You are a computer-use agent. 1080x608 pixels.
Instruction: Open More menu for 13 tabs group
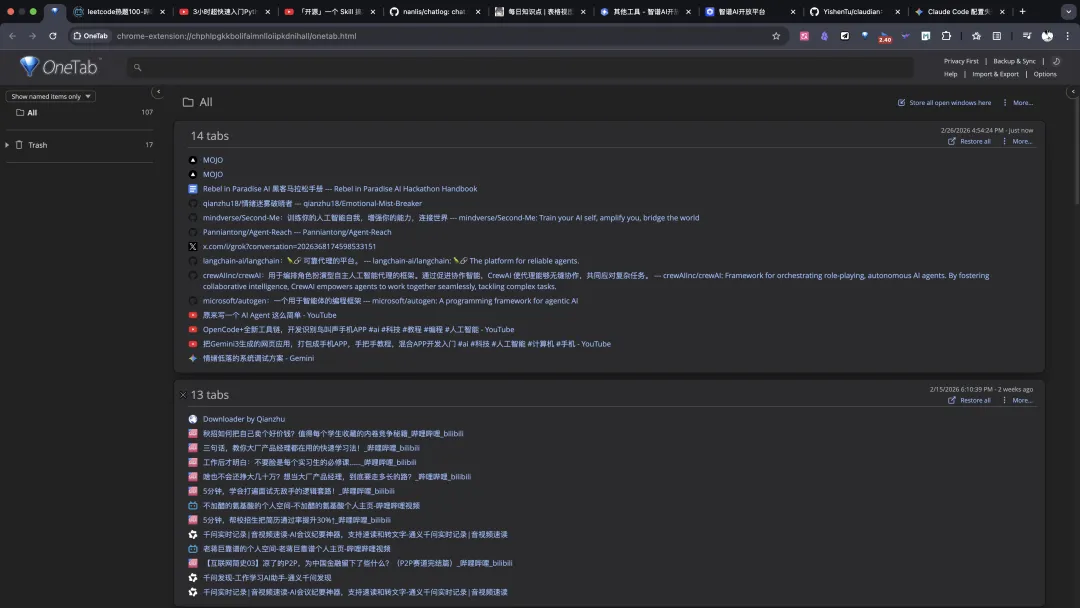click(1018, 400)
